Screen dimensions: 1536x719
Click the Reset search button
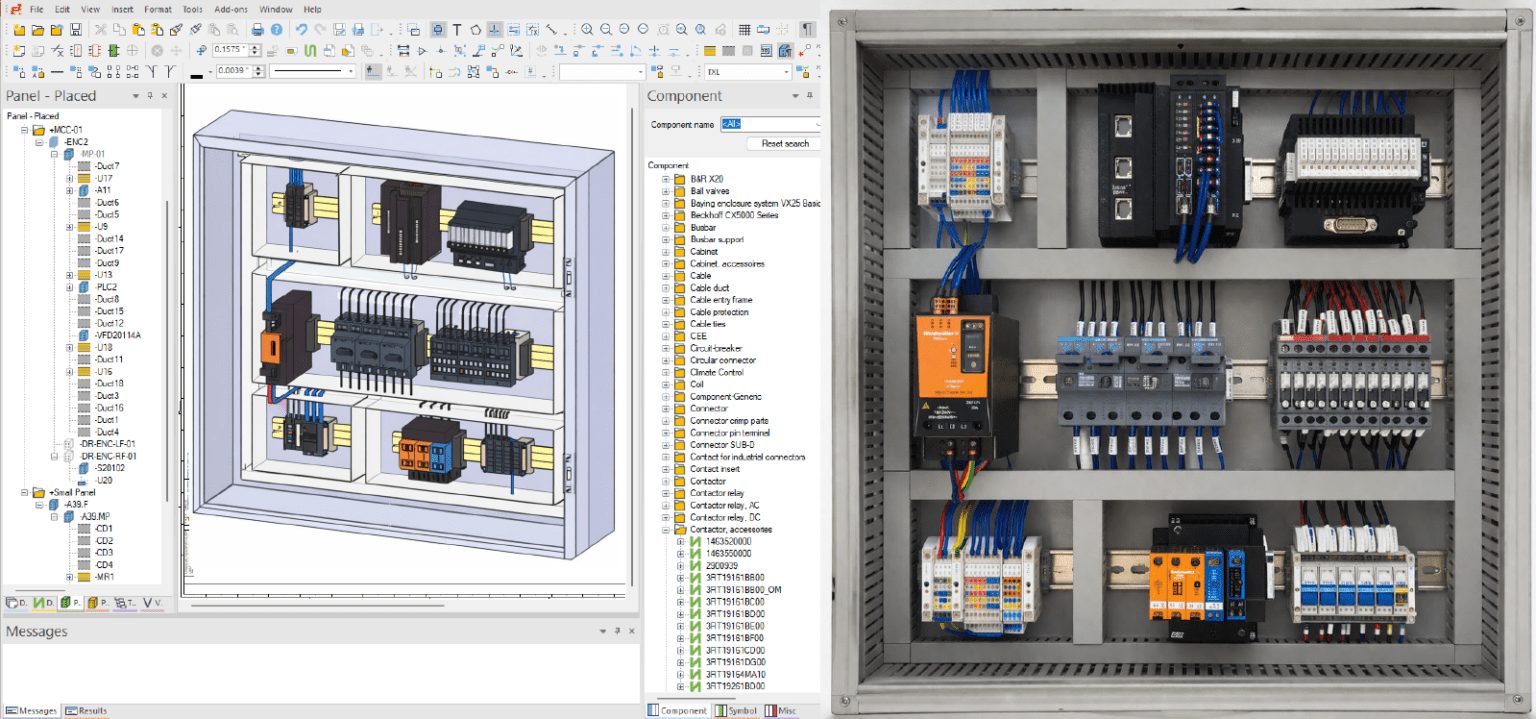coord(785,143)
